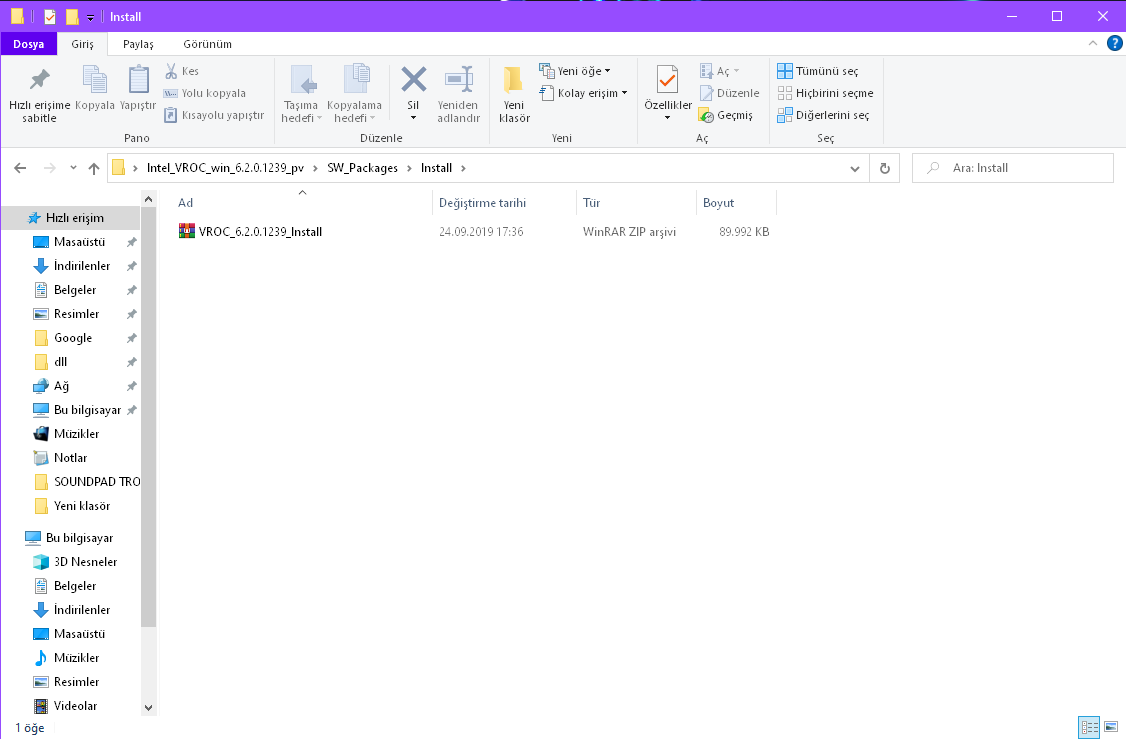1126x739 pixels.
Task: Open pinned Masaüstü under Hızlı erişim
Action: tap(79, 242)
